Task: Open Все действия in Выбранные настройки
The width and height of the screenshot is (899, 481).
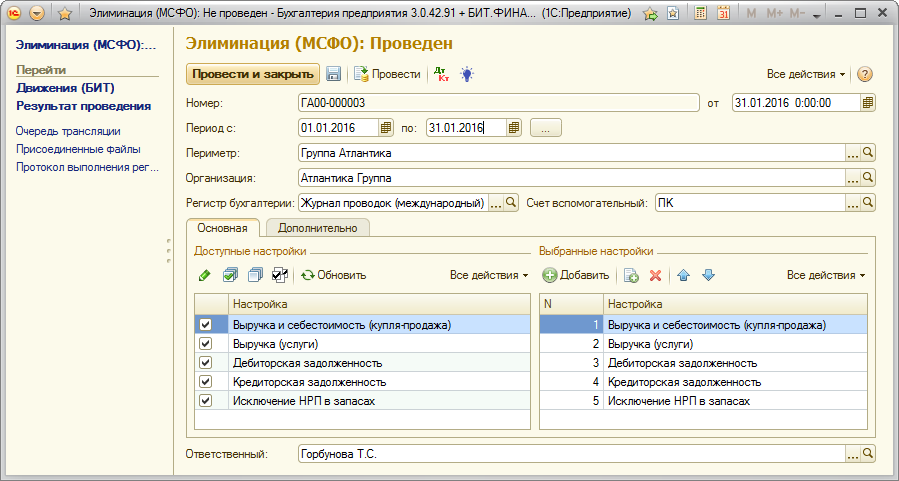Action: point(825,275)
